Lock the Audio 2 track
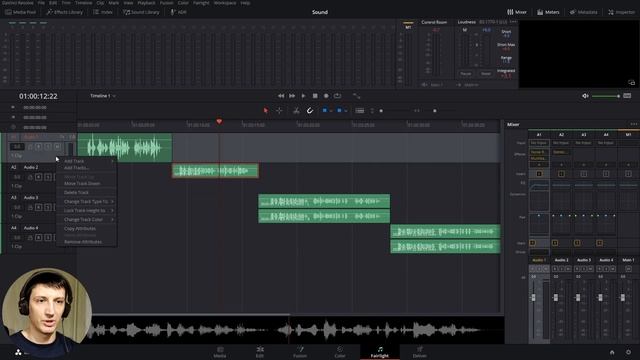This screenshot has height=360, width=640. pyautogui.click(x=30, y=177)
